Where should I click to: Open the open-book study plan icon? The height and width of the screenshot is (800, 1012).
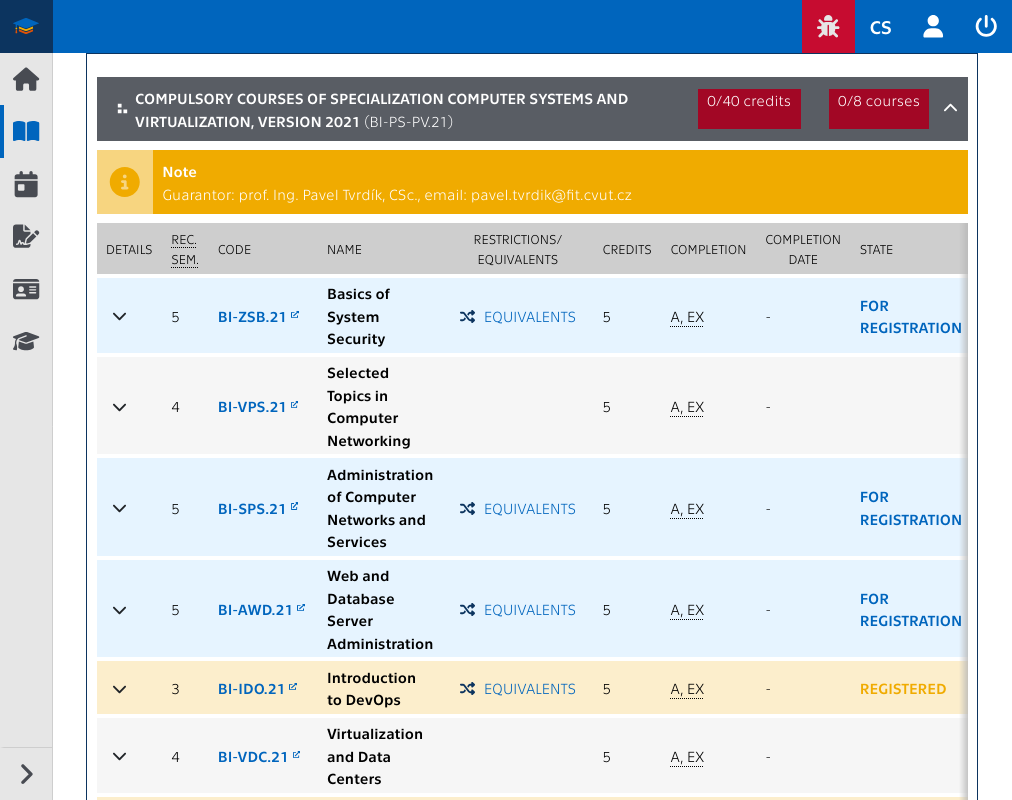(26, 132)
